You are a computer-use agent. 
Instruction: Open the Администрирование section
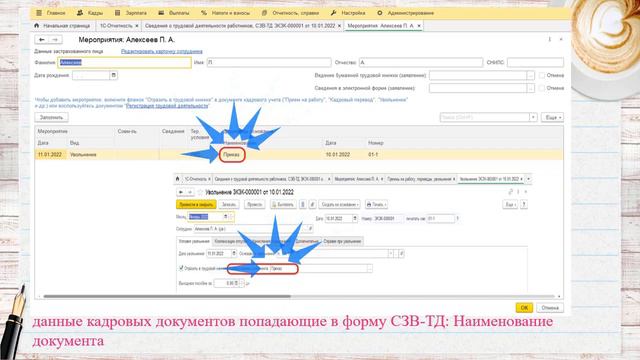405,13
